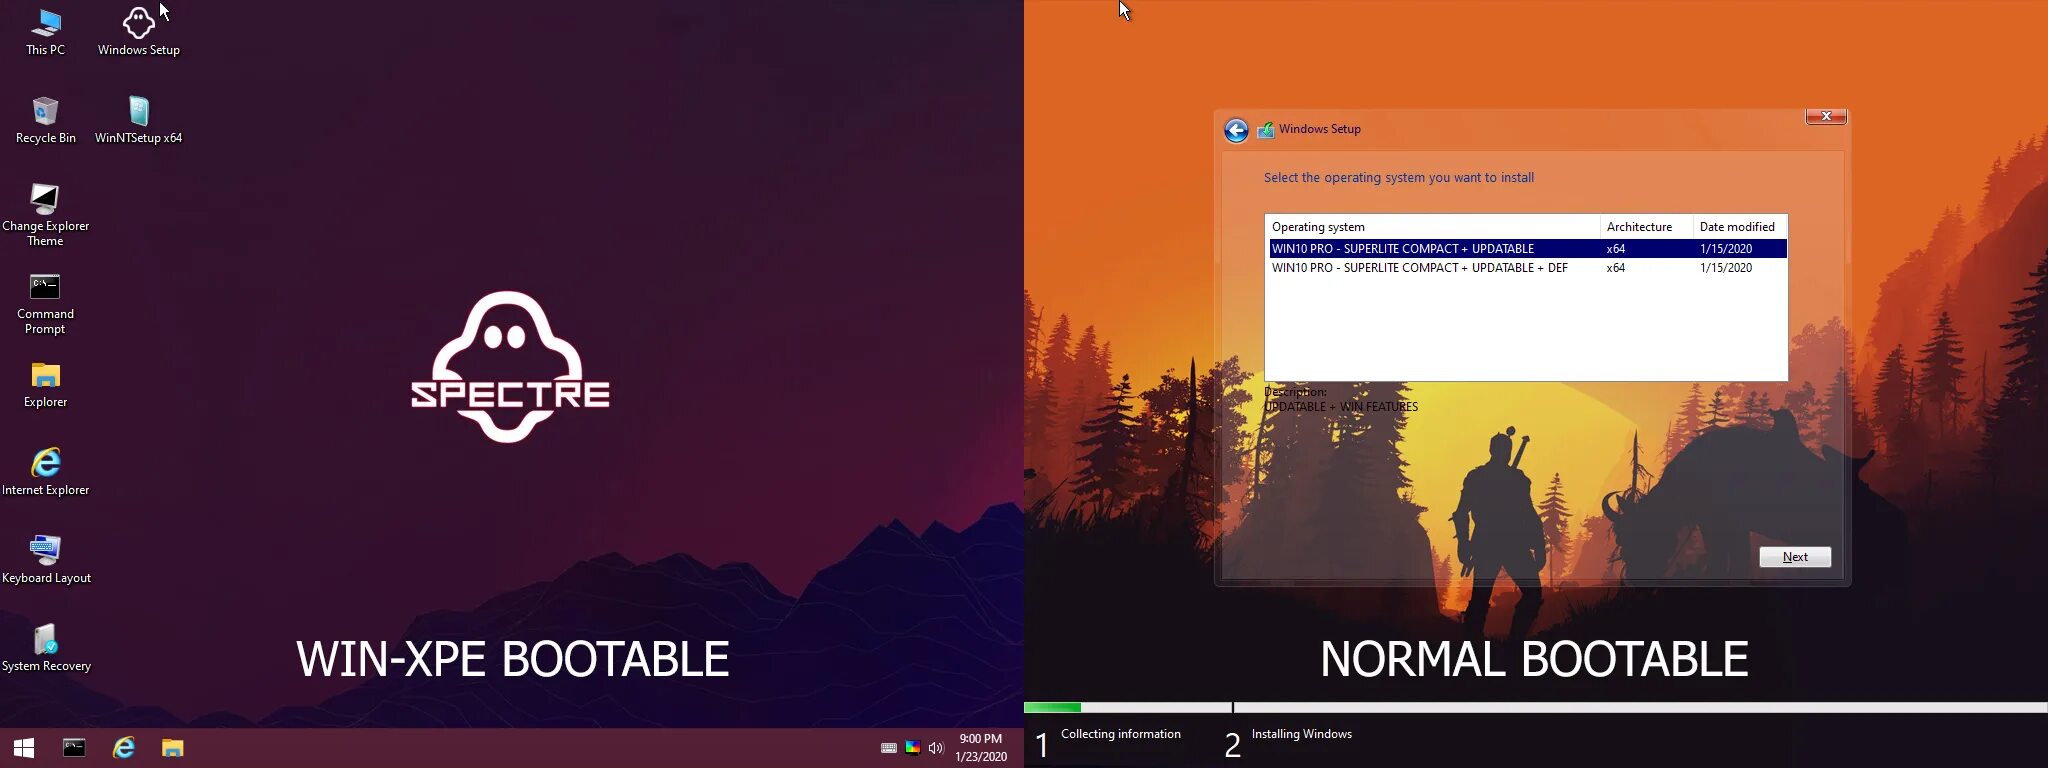Click the Installing Windows step label
The height and width of the screenshot is (768, 2048).
point(1302,734)
